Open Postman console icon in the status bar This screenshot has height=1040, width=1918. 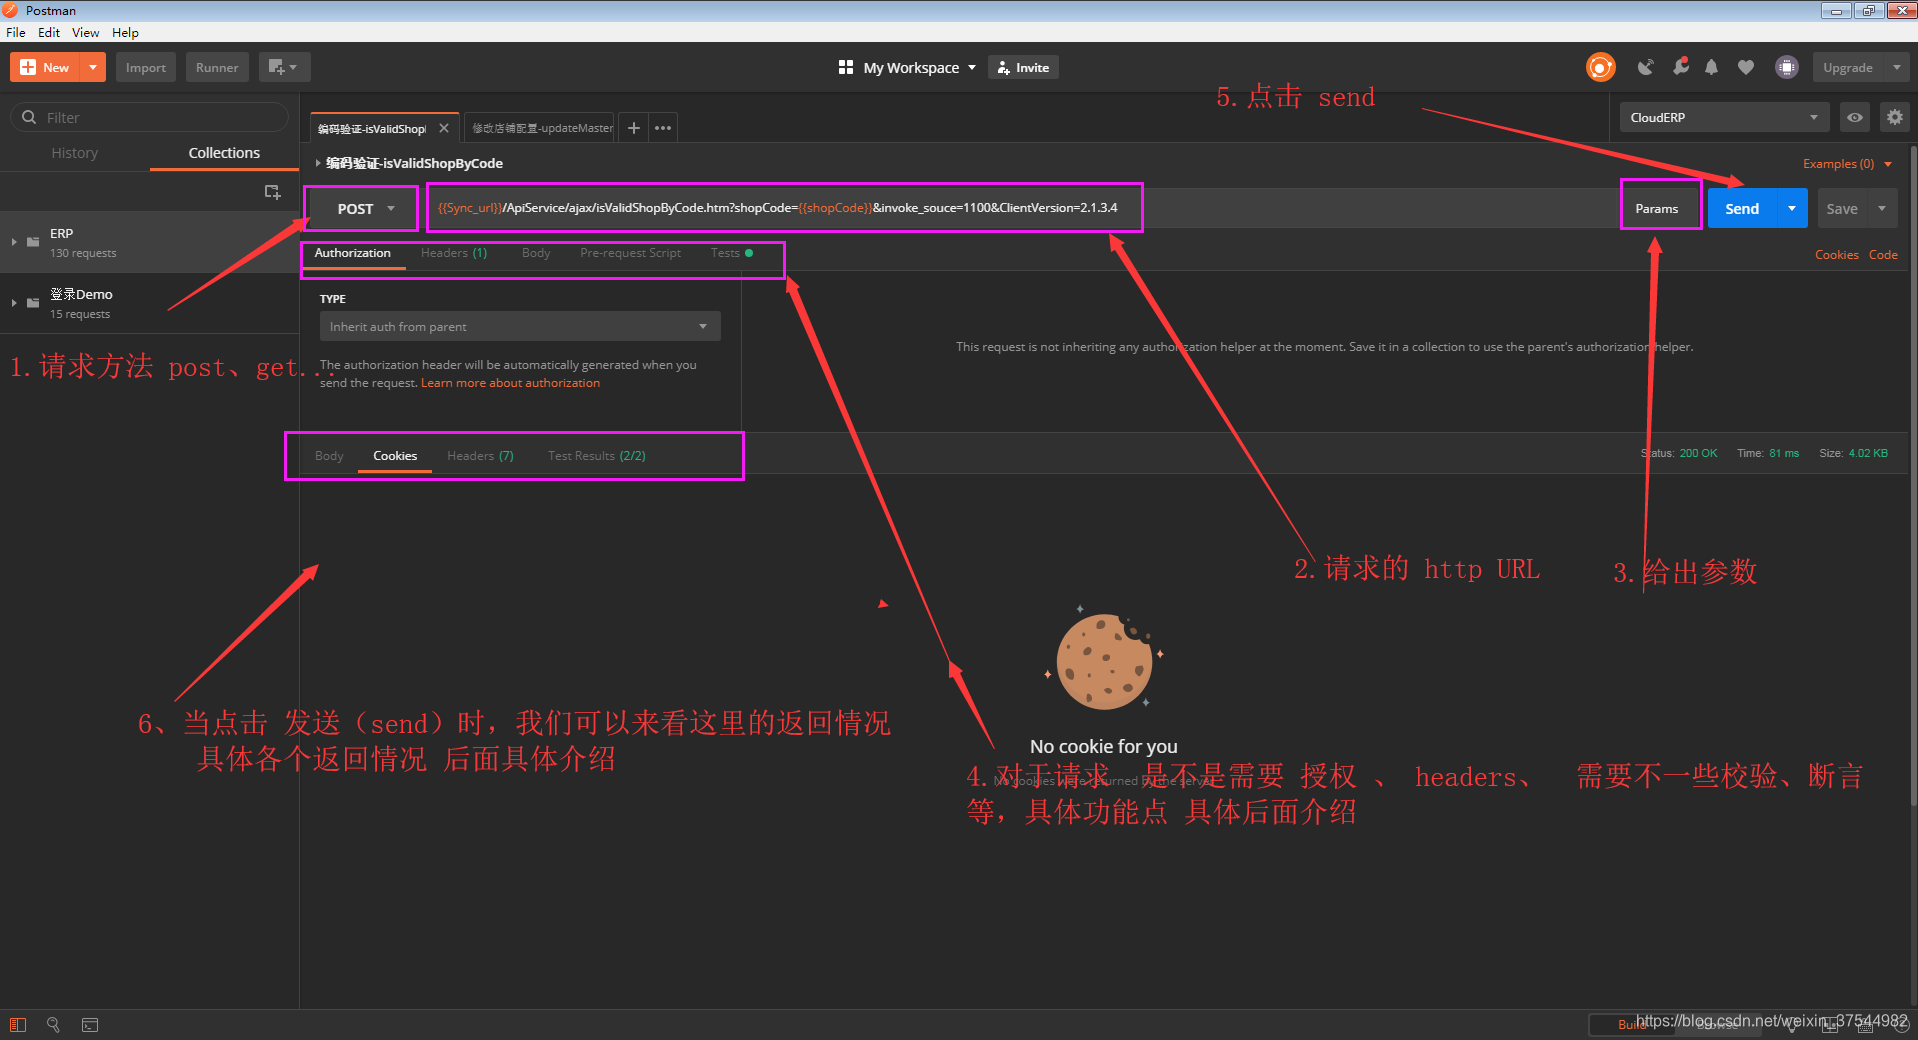[90, 1024]
